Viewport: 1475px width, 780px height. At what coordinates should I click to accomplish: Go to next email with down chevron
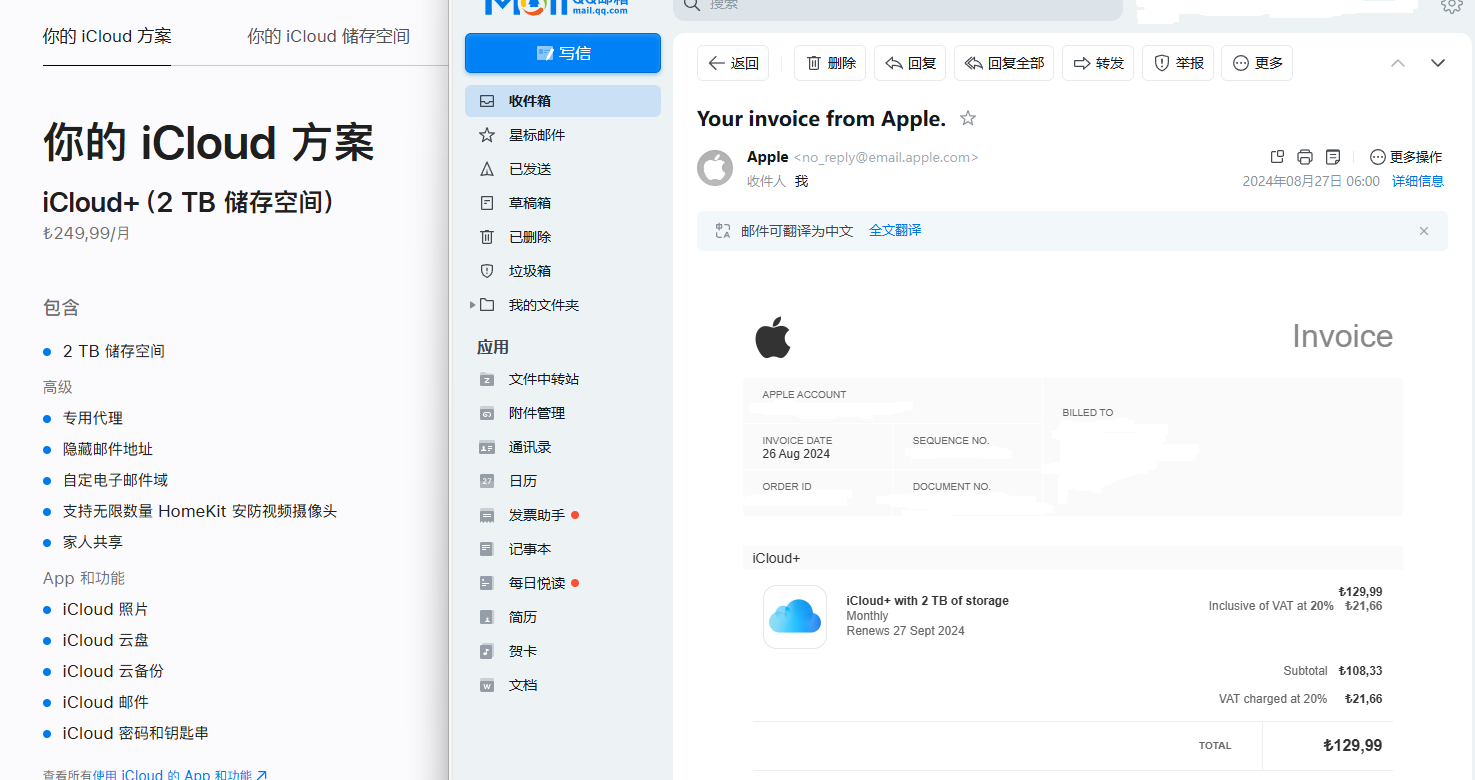coord(1438,63)
